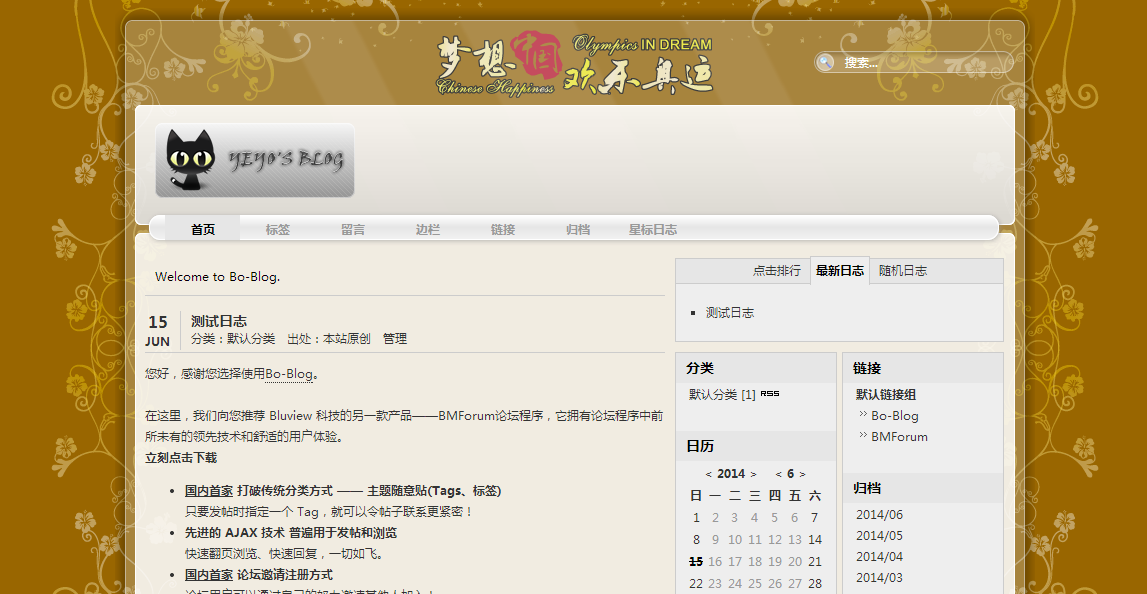Click the black cat Yeyo's Blog logo
This screenshot has width=1147, height=594.
(255, 160)
